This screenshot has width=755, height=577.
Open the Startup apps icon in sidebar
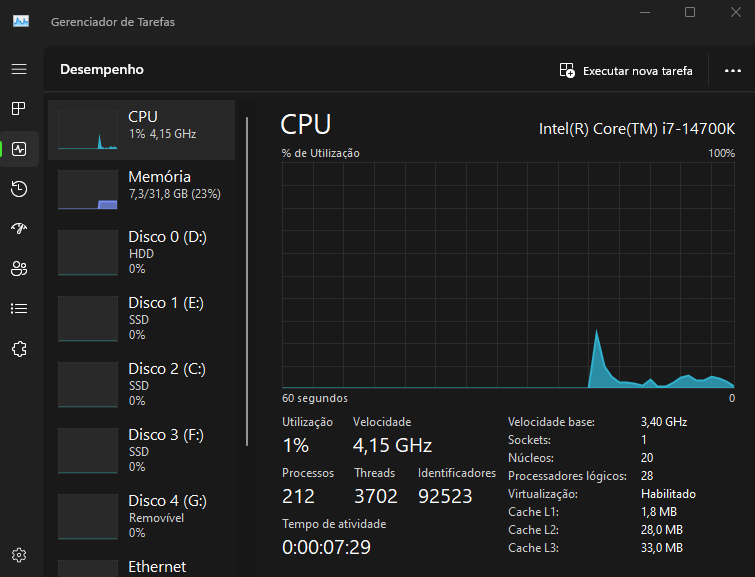pyautogui.click(x=19, y=228)
